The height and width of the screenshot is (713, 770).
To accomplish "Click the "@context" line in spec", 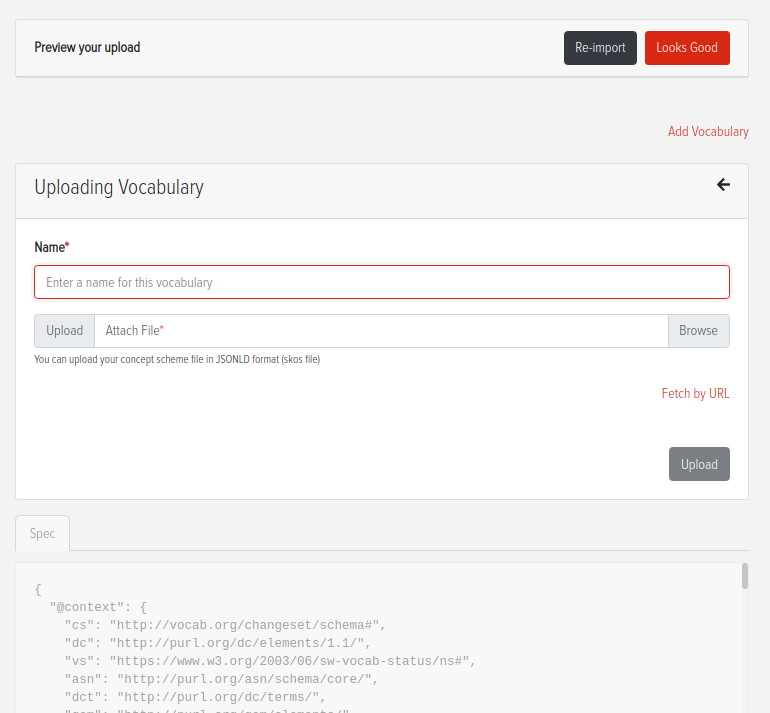I will coord(98,607).
